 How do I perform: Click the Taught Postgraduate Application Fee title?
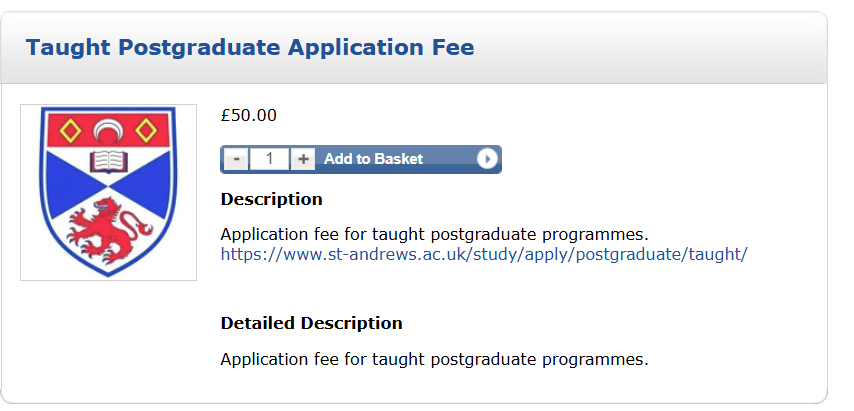250,47
